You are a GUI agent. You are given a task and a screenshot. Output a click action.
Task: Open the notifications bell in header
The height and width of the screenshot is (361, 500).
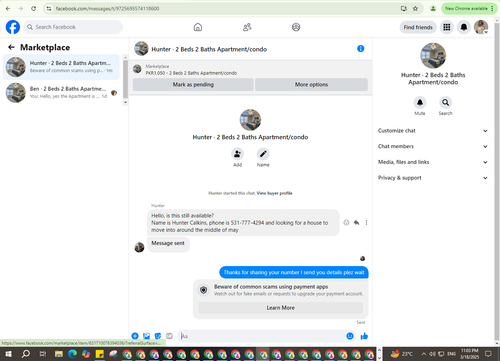pyautogui.click(x=464, y=27)
